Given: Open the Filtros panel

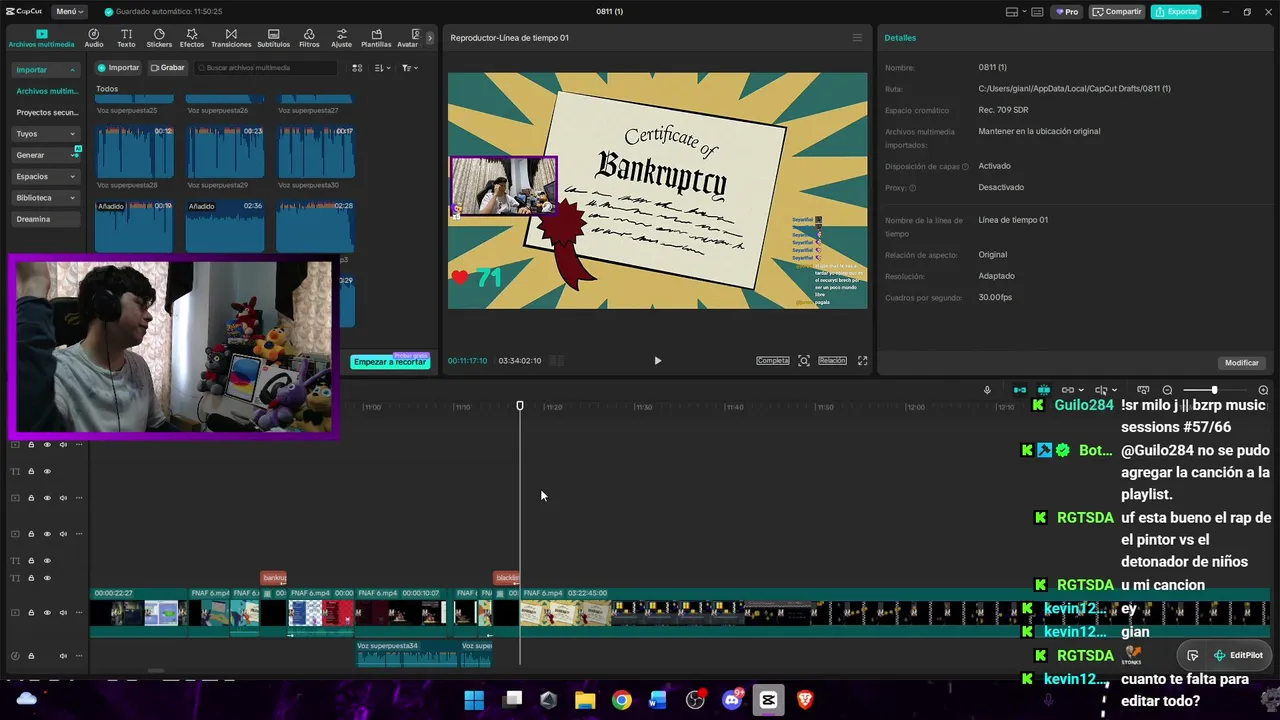Looking at the screenshot, I should 309,38.
